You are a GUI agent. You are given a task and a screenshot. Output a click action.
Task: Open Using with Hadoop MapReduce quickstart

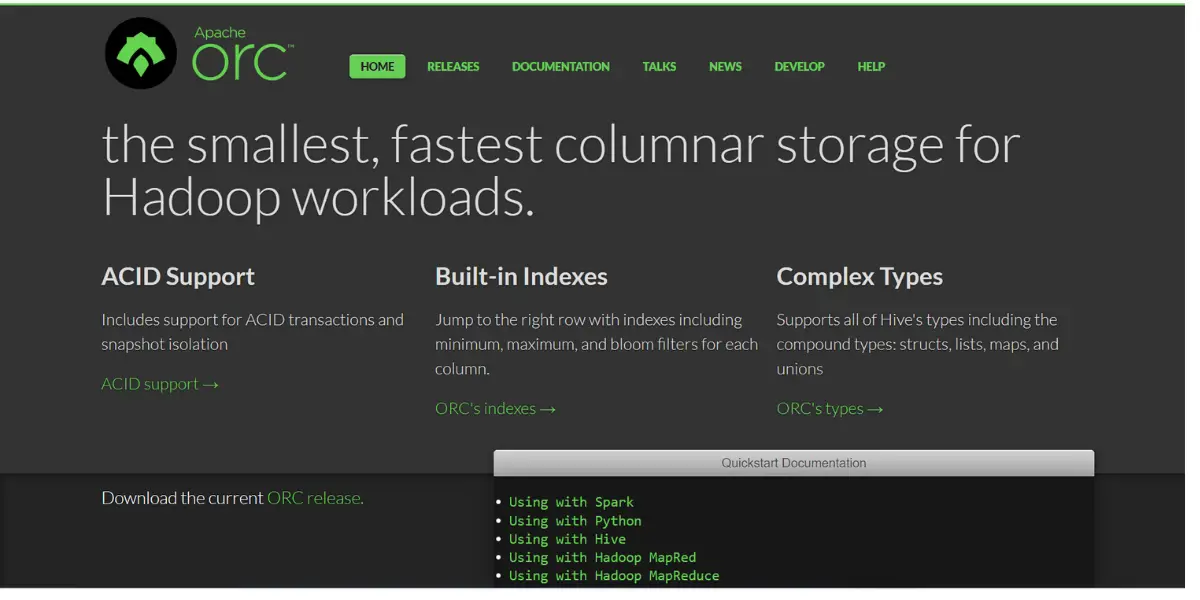click(614, 576)
